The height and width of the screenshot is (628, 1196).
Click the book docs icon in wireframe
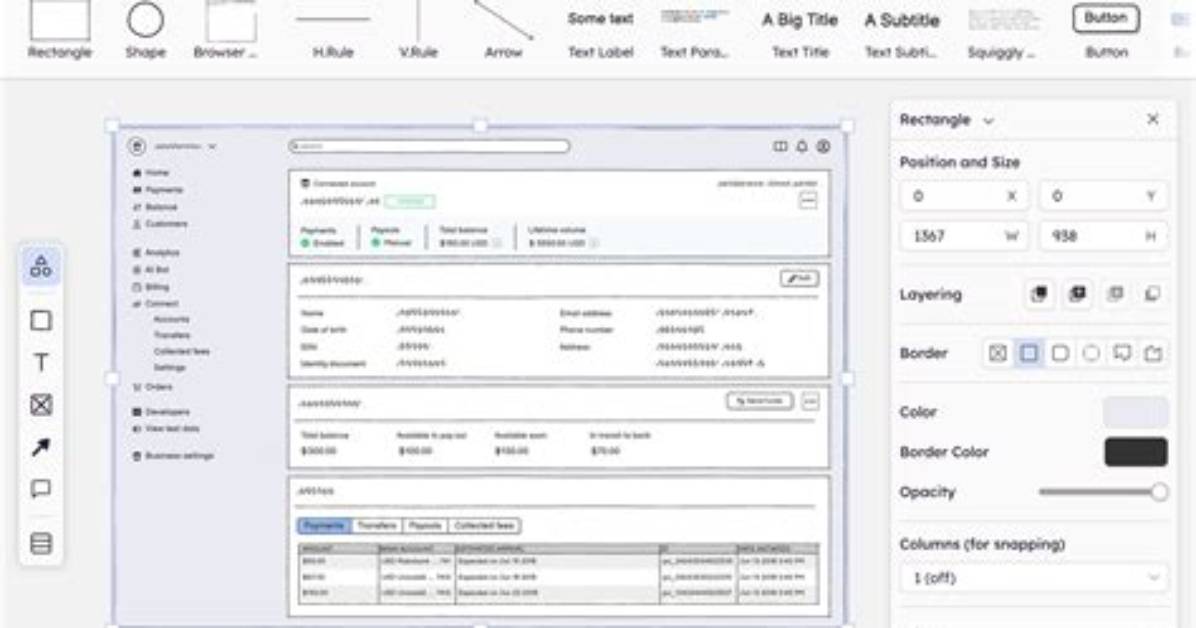click(x=780, y=146)
